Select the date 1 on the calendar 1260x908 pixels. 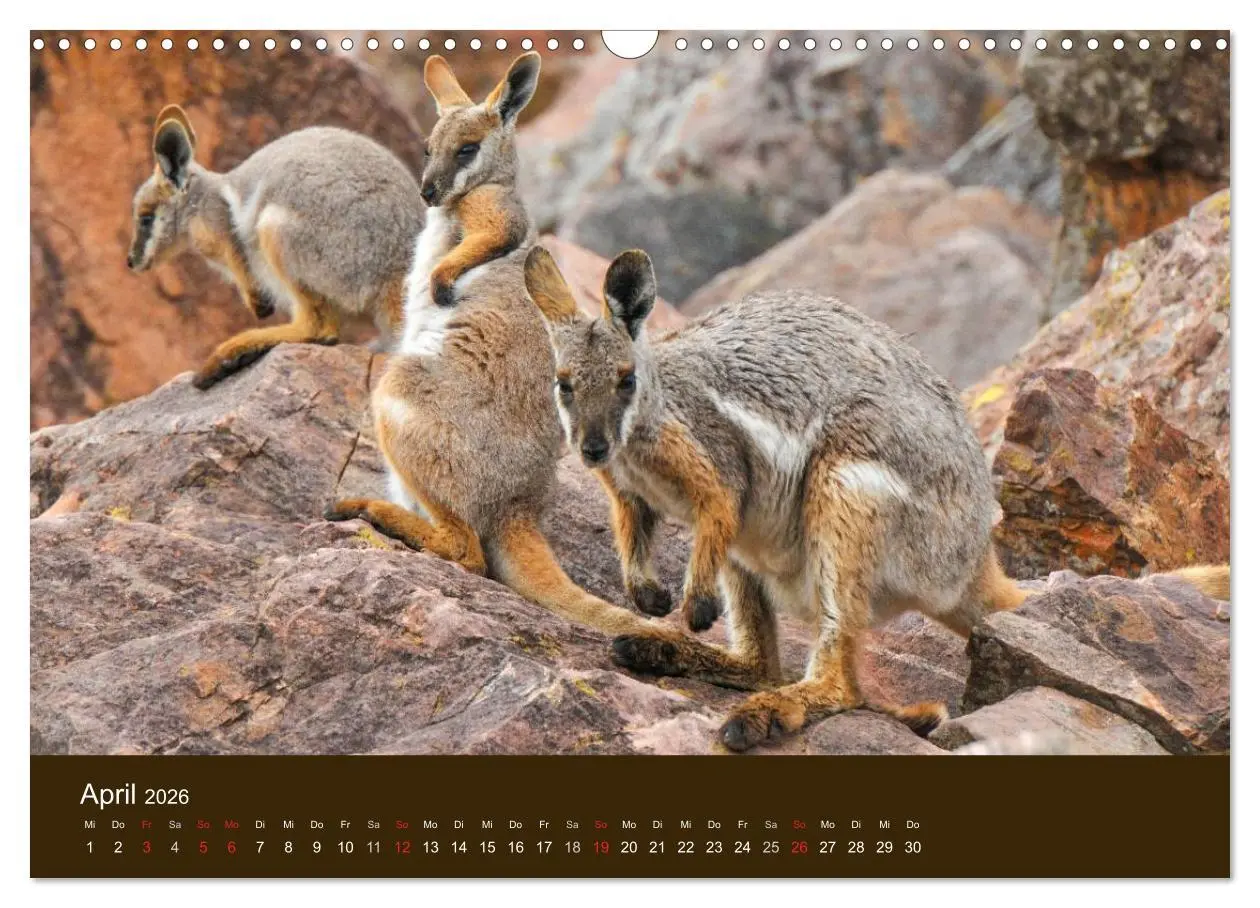(x=88, y=849)
